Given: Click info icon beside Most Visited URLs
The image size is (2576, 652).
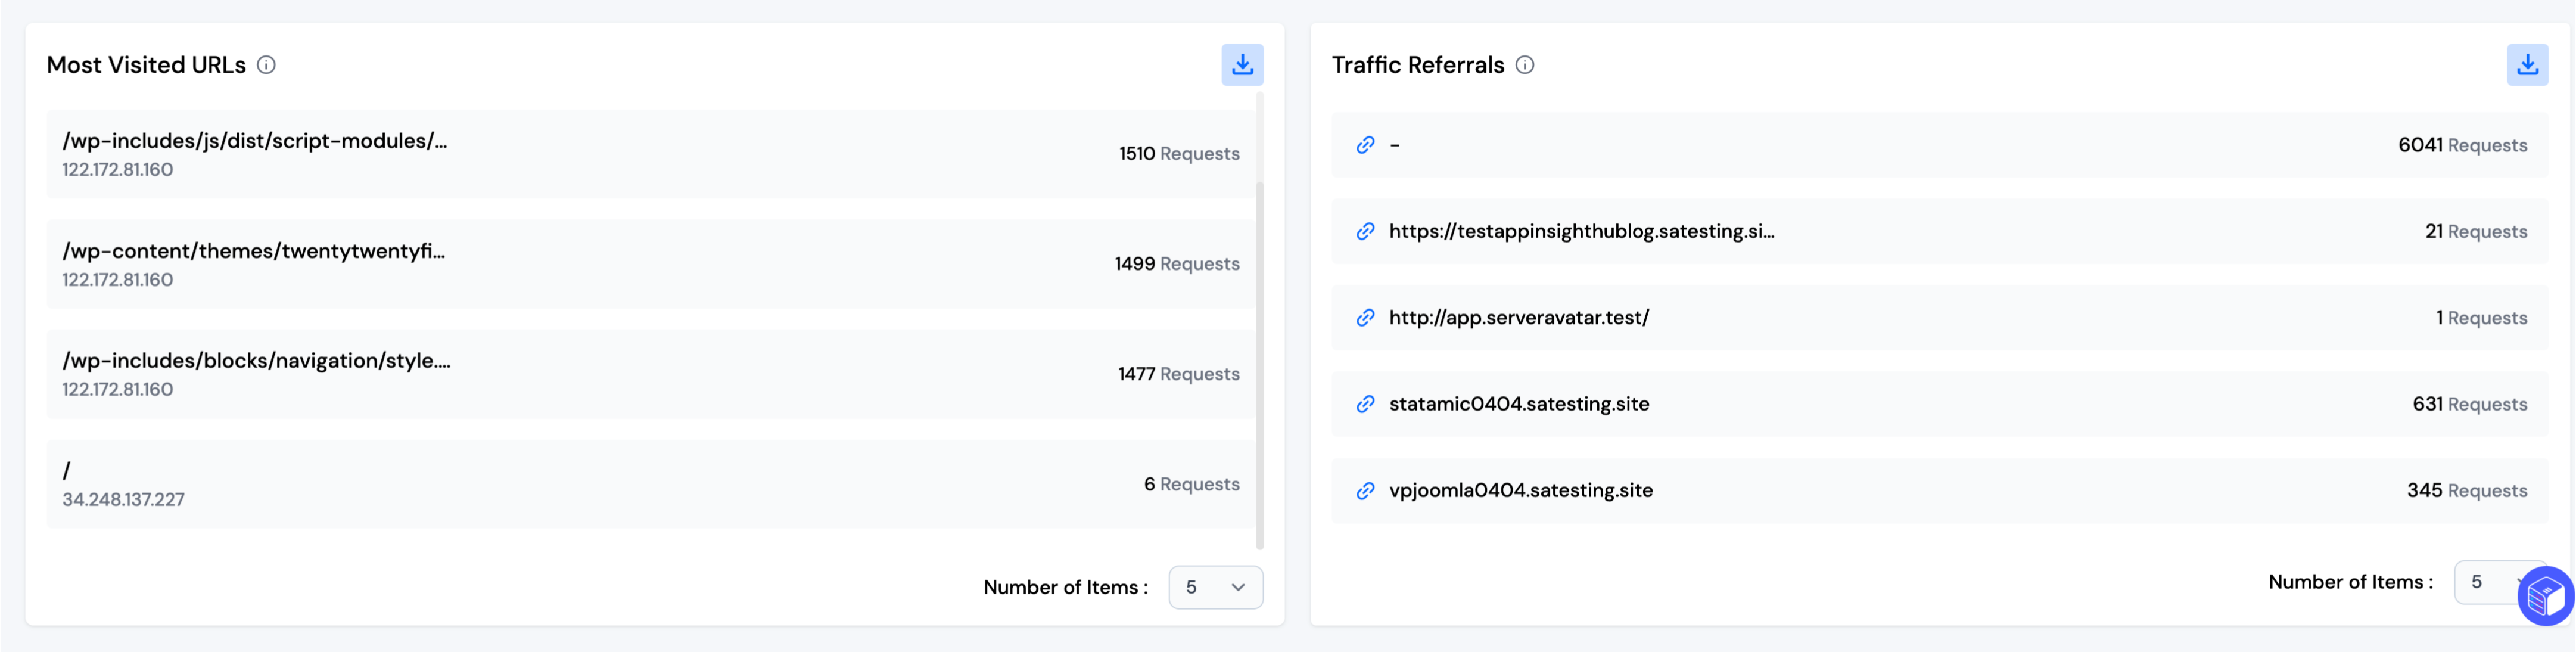Looking at the screenshot, I should pos(266,65).
